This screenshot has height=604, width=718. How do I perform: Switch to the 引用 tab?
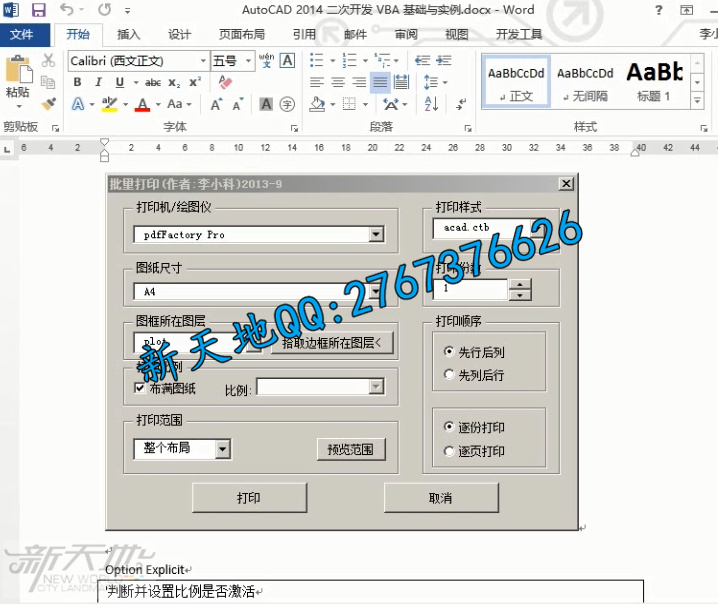click(x=304, y=34)
